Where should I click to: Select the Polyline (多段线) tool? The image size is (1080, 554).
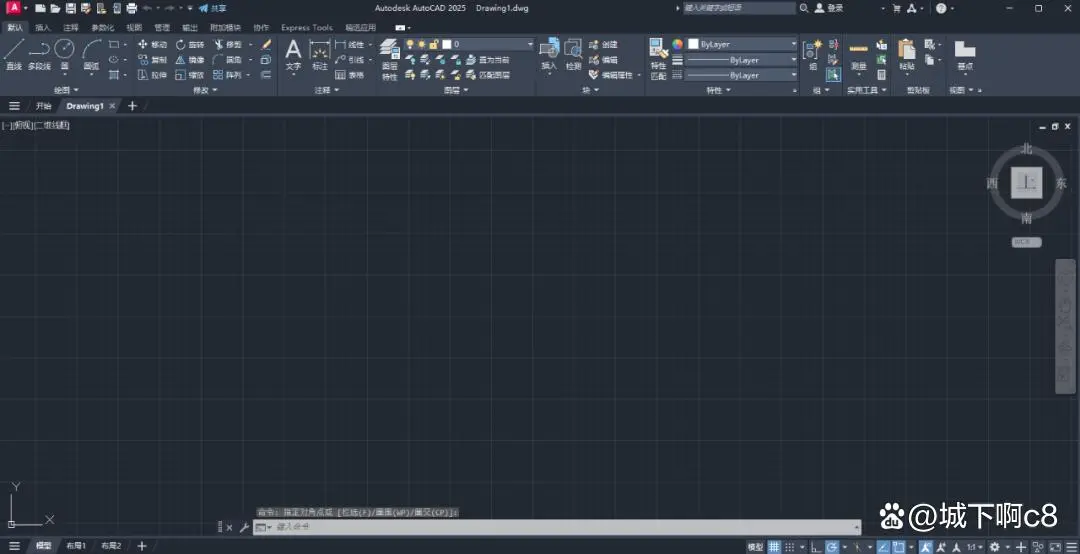tap(39, 55)
